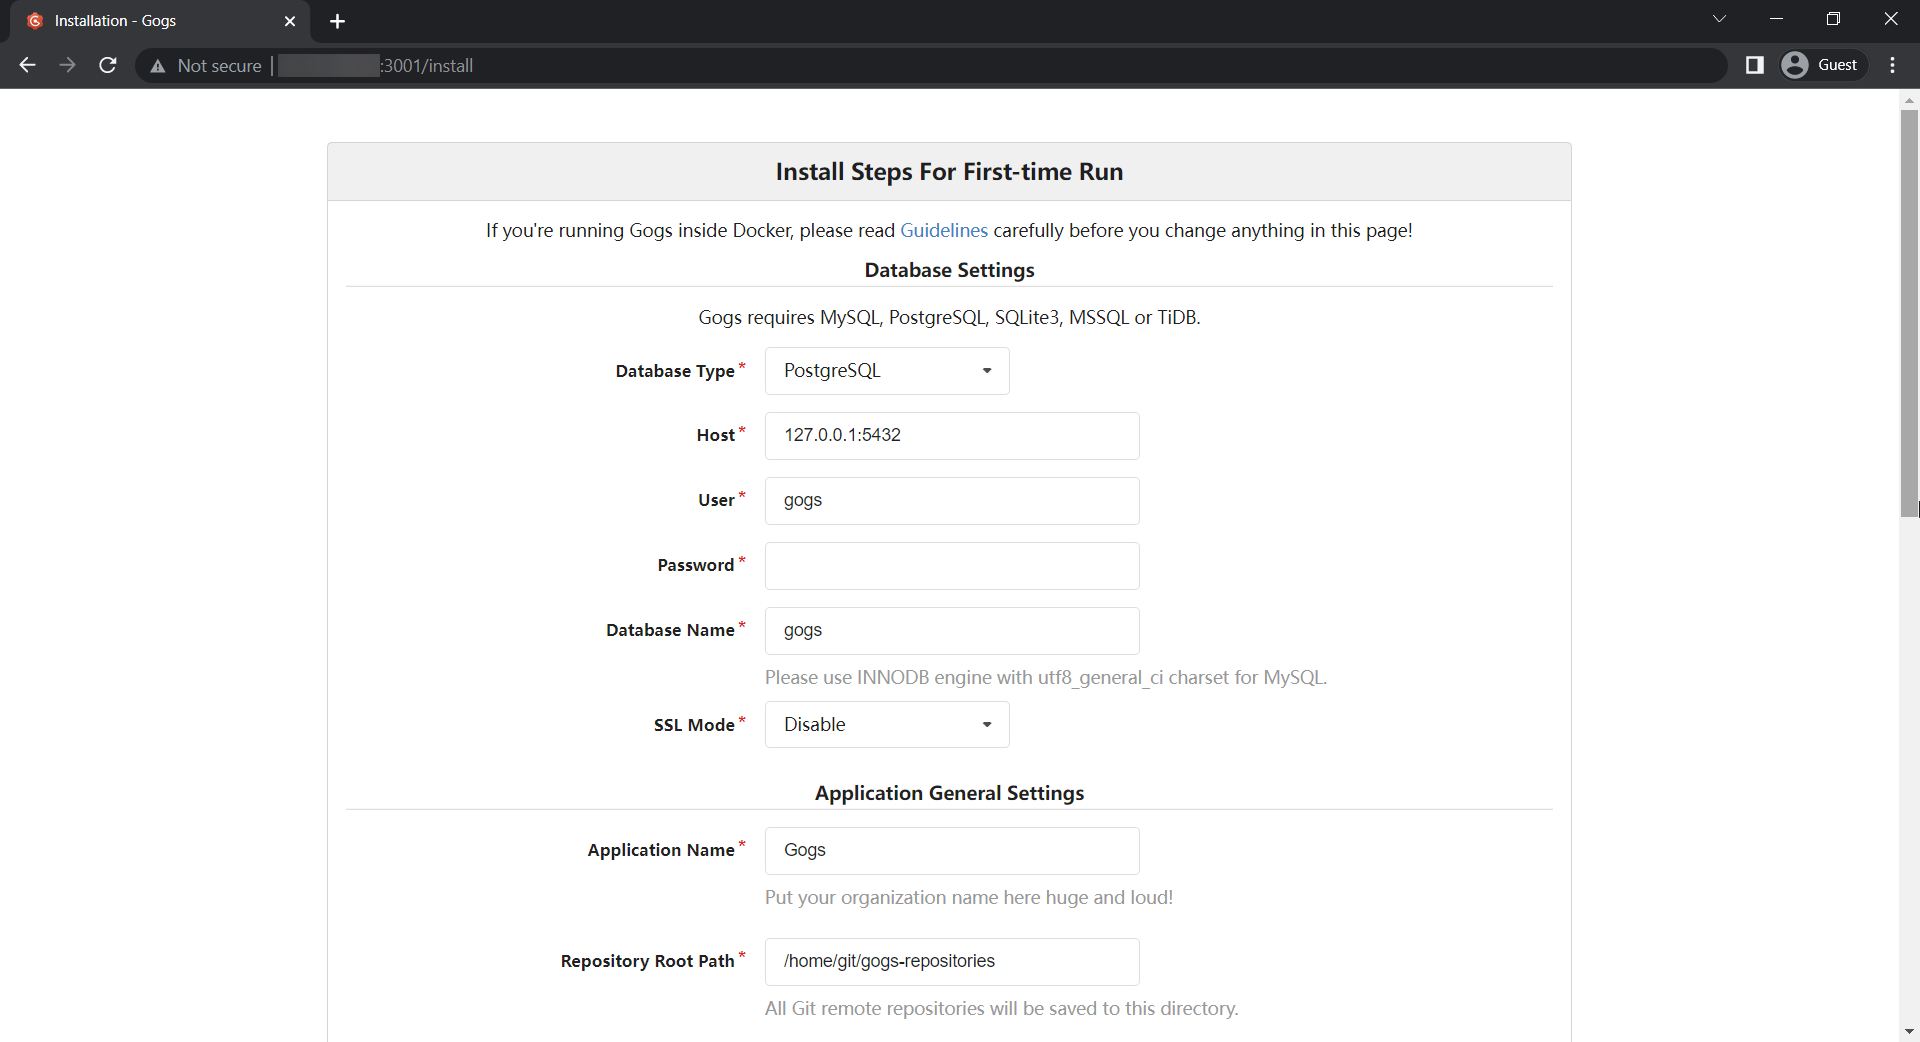Click 'Gogs requires MySQL, PostgreSQL' text
This screenshot has height=1042, width=1920.
tap(949, 318)
